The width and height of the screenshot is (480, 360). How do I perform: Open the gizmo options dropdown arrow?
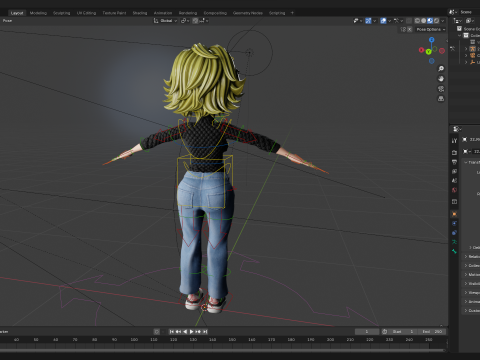375,21
